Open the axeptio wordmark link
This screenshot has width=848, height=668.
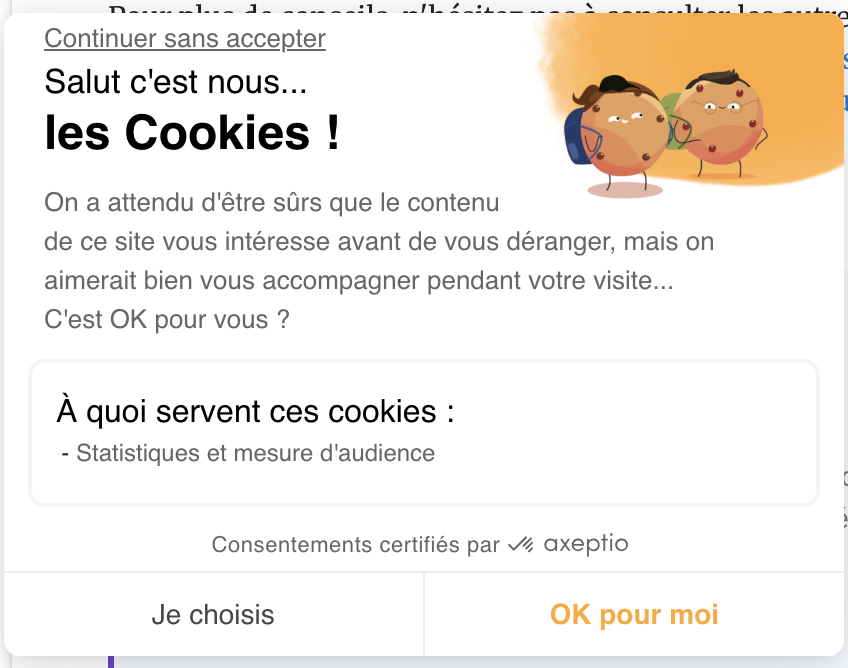pyautogui.click(x=586, y=544)
